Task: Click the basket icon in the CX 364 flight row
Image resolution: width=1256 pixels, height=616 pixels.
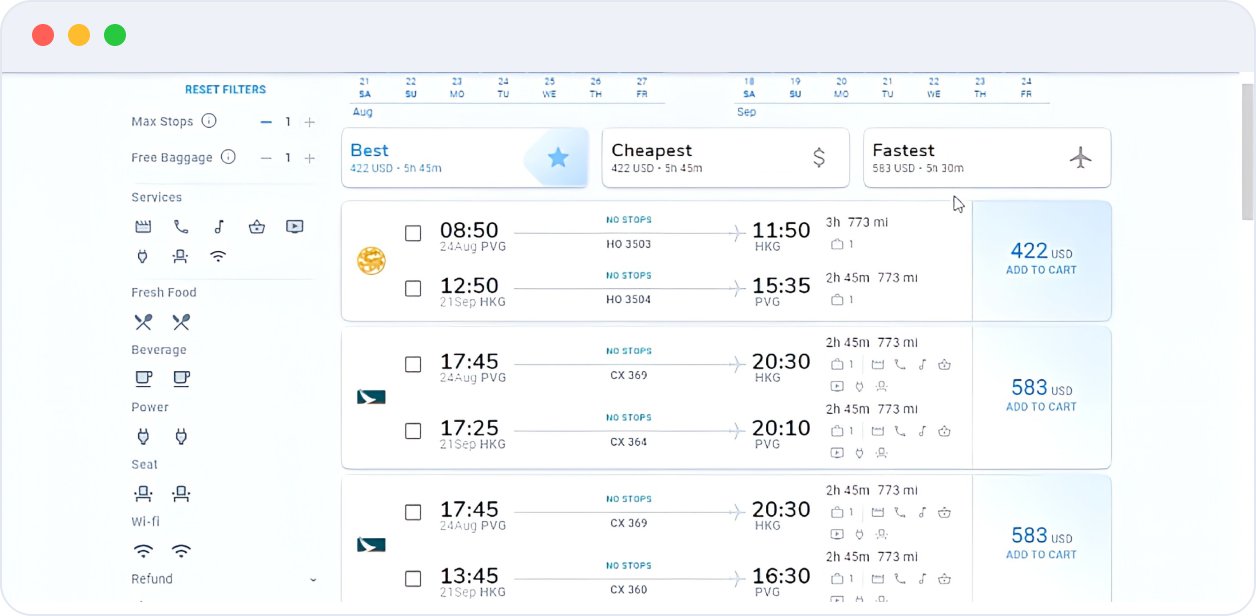Action: coord(944,431)
